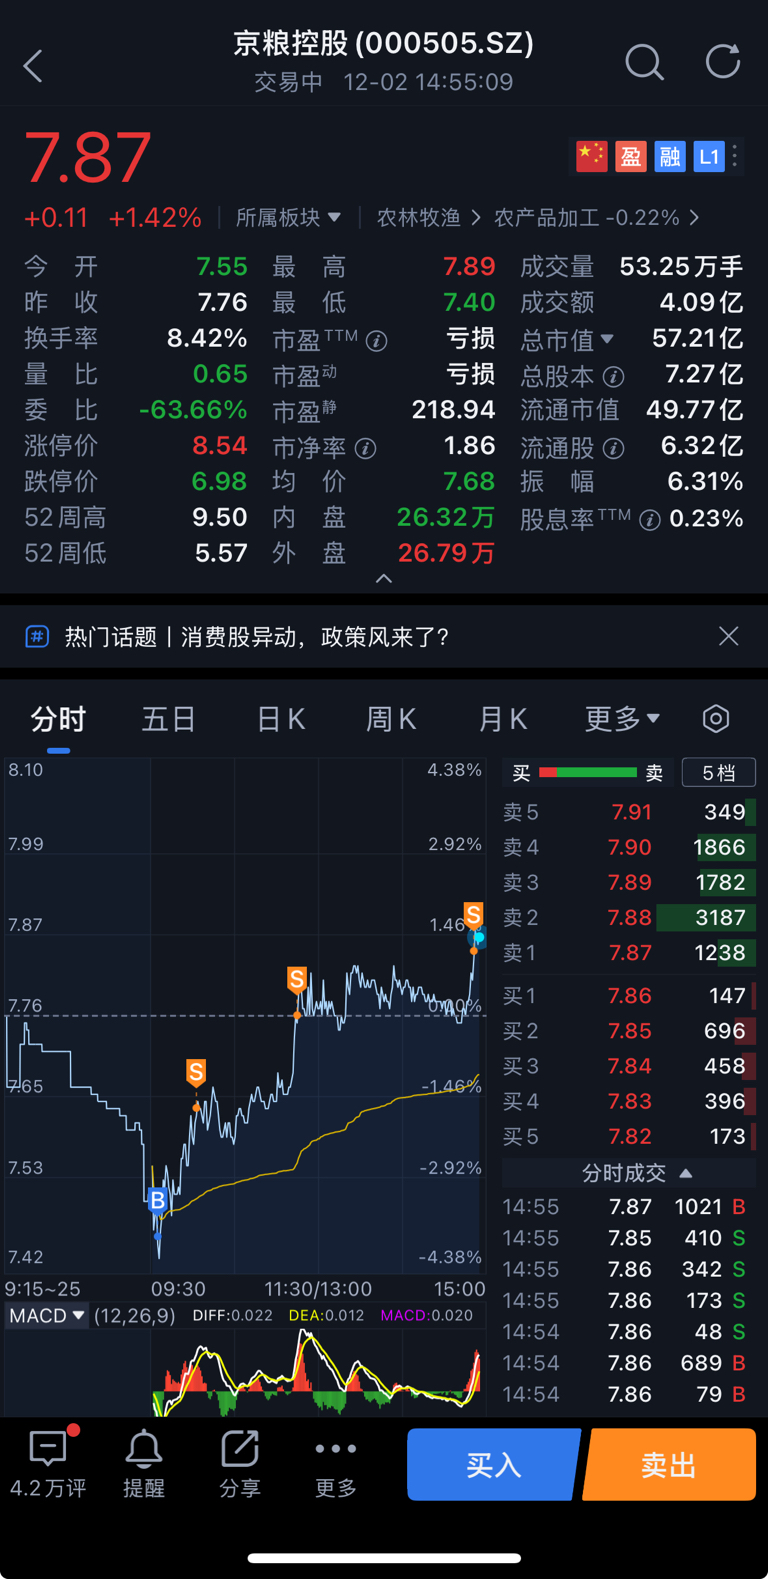Screen dimensions: 769x1579
Task: Tap the hashtag hot topic icon
Action: (x=37, y=636)
